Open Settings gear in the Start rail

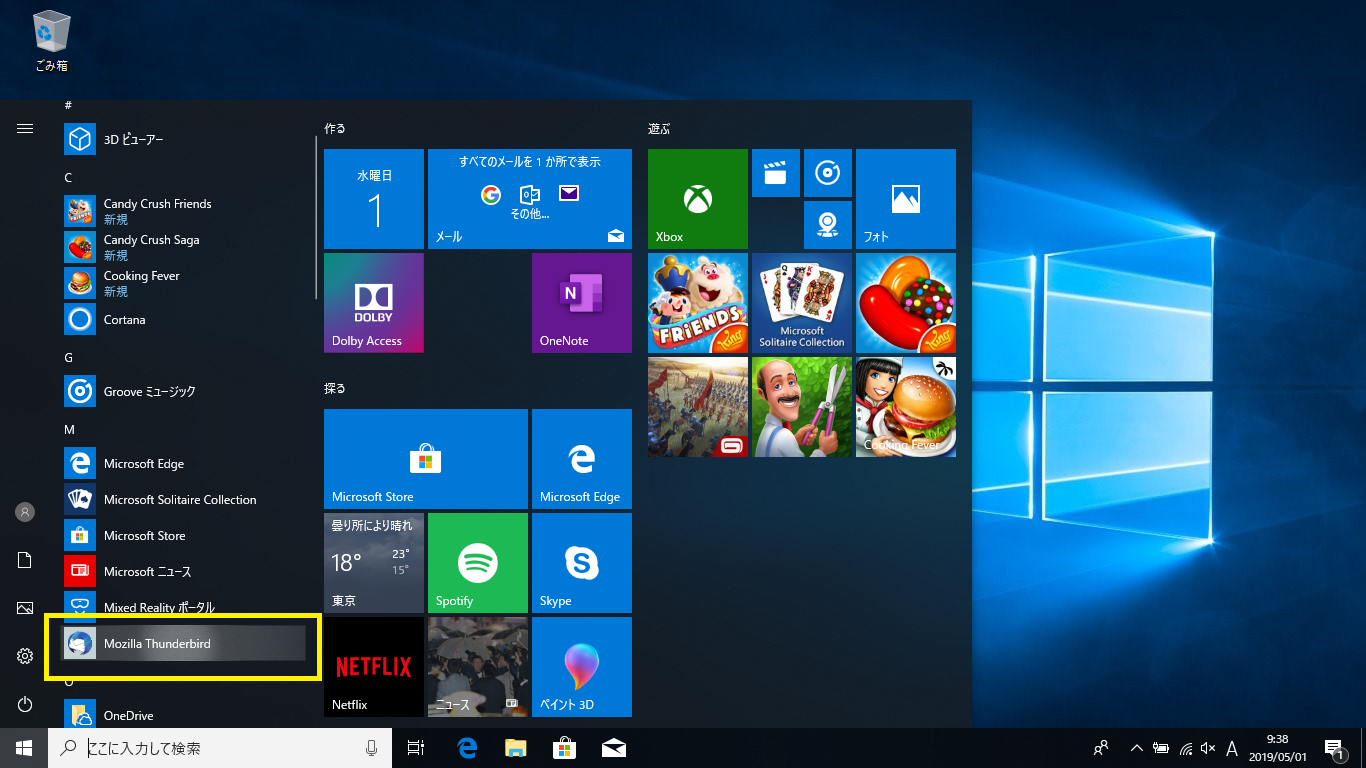click(x=25, y=656)
